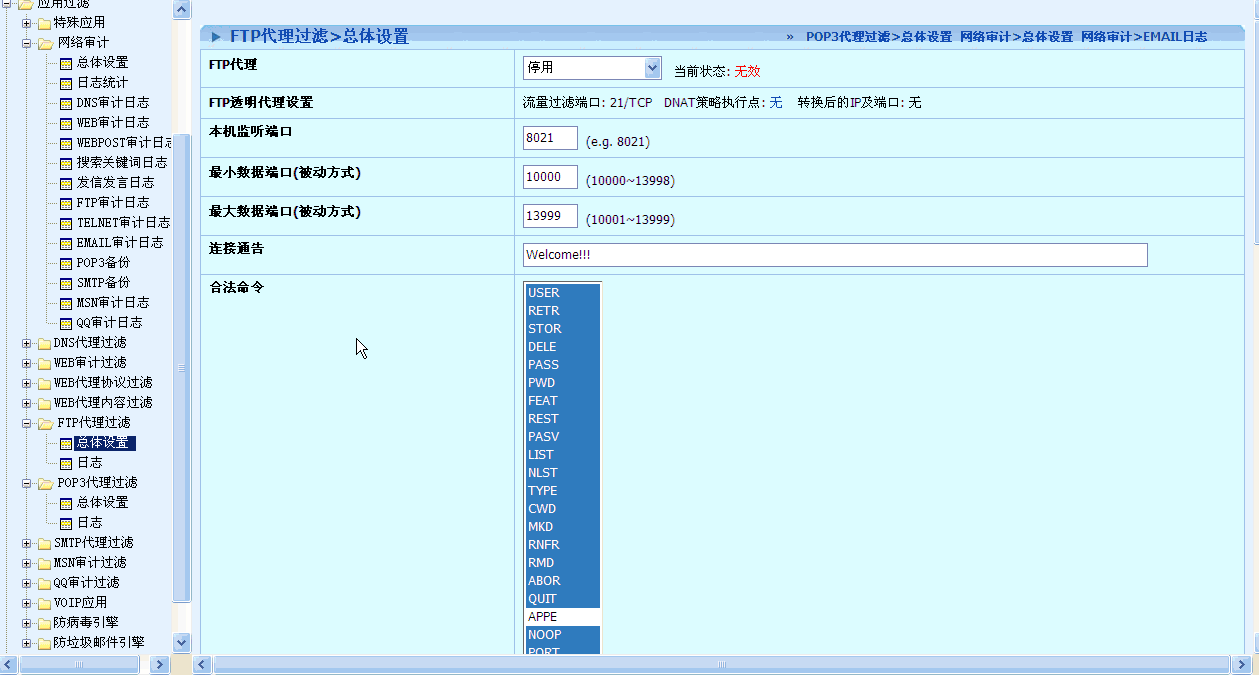The image size is (1259, 675).
Task: Click the icon beside EMAIL审计日志
Action: [x=66, y=243]
